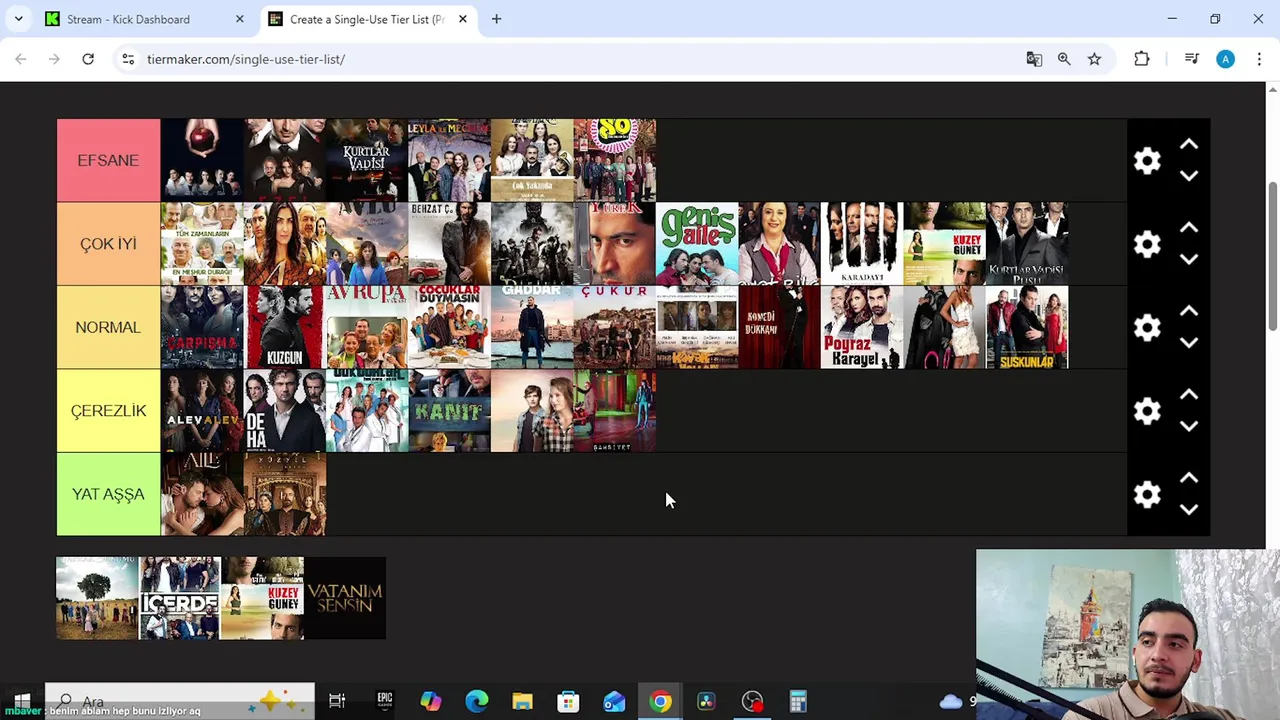This screenshot has width=1280, height=720.
Task: Click the Google Translate icon in address bar
Action: [x=1034, y=59]
